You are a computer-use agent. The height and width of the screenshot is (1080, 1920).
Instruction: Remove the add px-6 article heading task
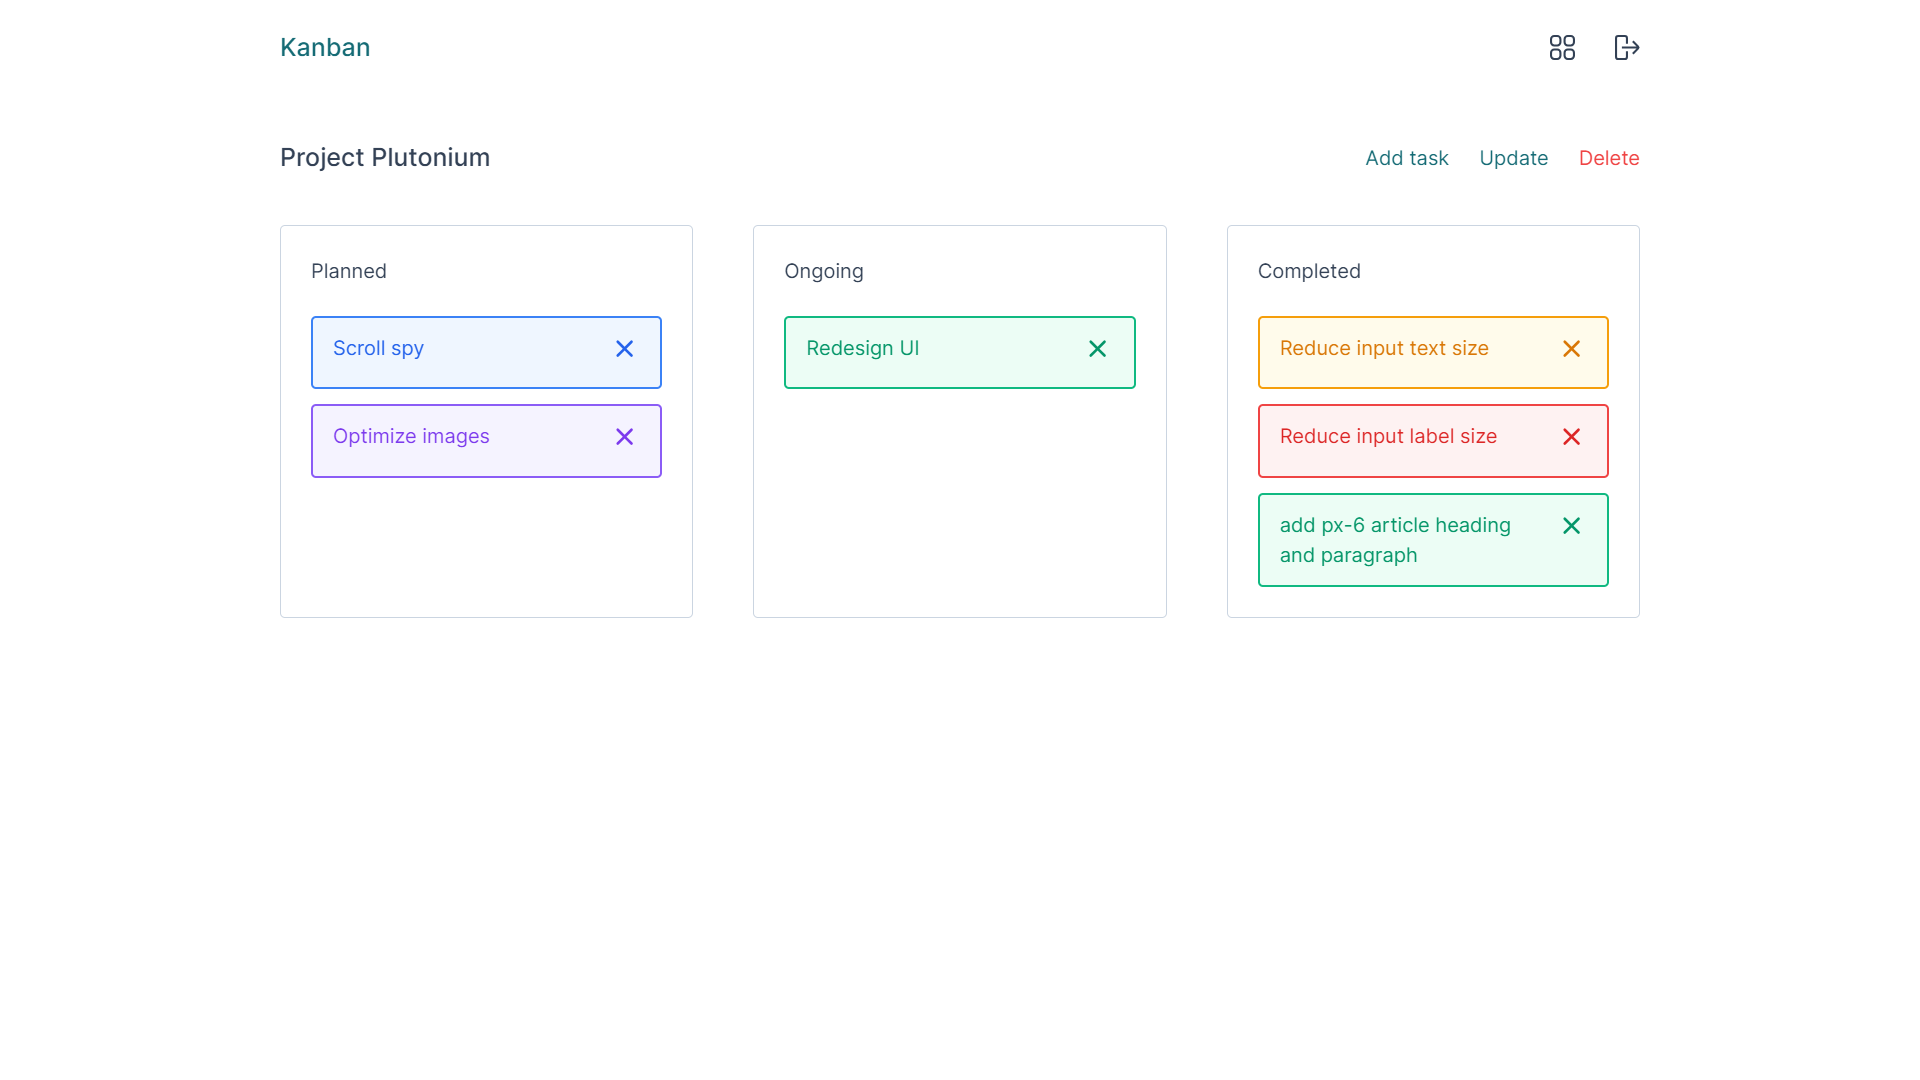(x=1571, y=525)
